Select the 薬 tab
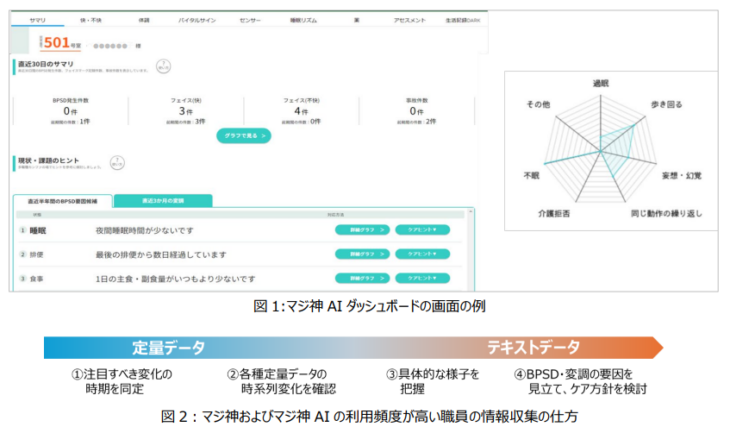The height and width of the screenshot is (433, 730). click(357, 20)
